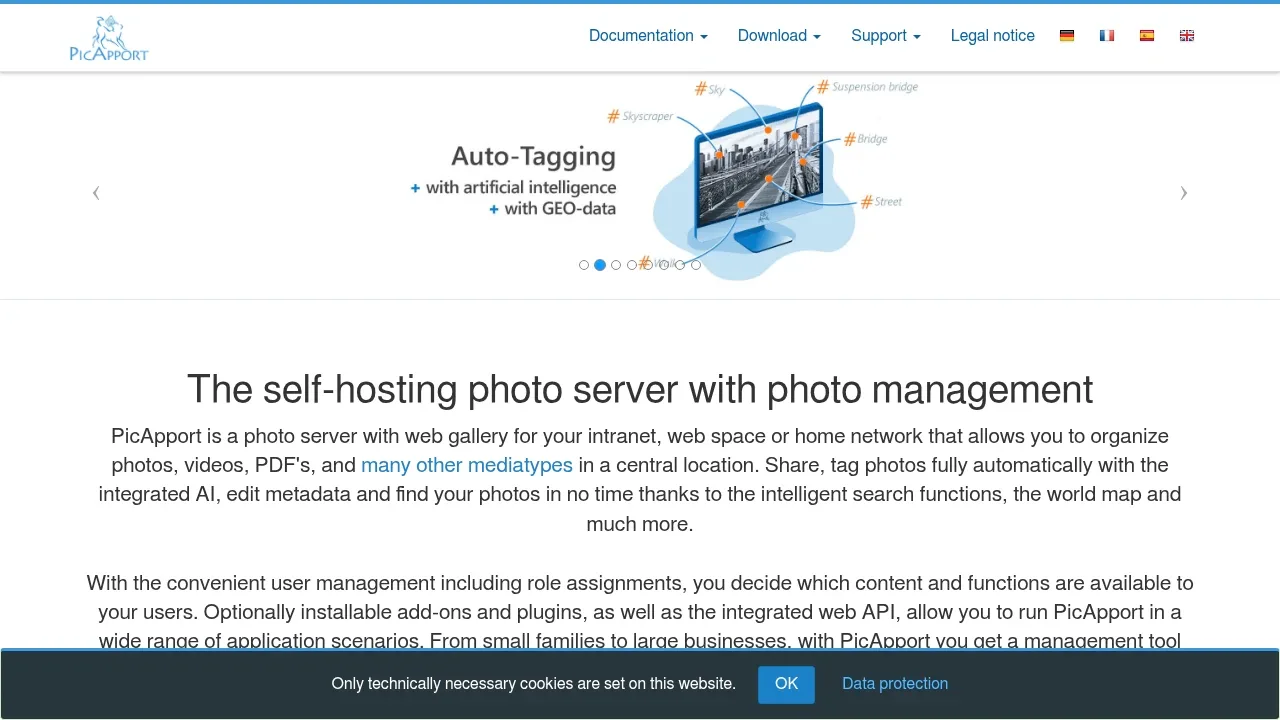Expand the Support dropdown menu
The width and height of the screenshot is (1280, 720).
pos(886,36)
